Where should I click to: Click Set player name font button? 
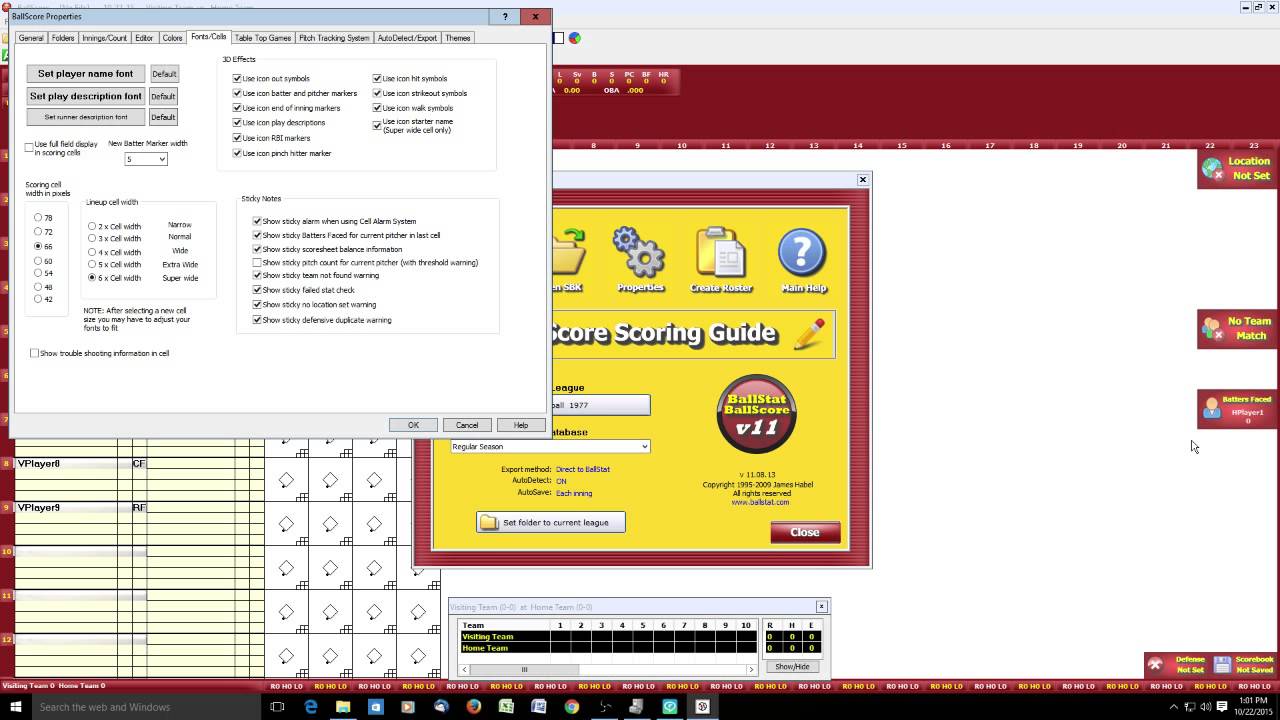click(85, 74)
